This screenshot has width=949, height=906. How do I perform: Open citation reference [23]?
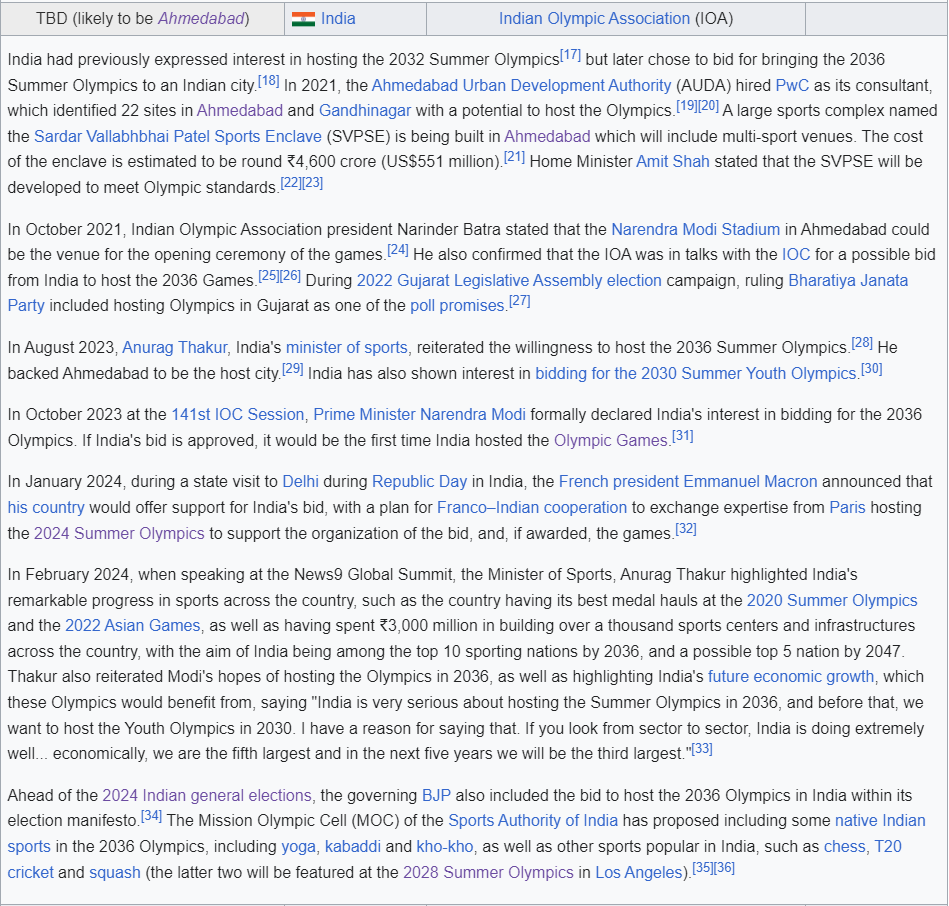(312, 183)
